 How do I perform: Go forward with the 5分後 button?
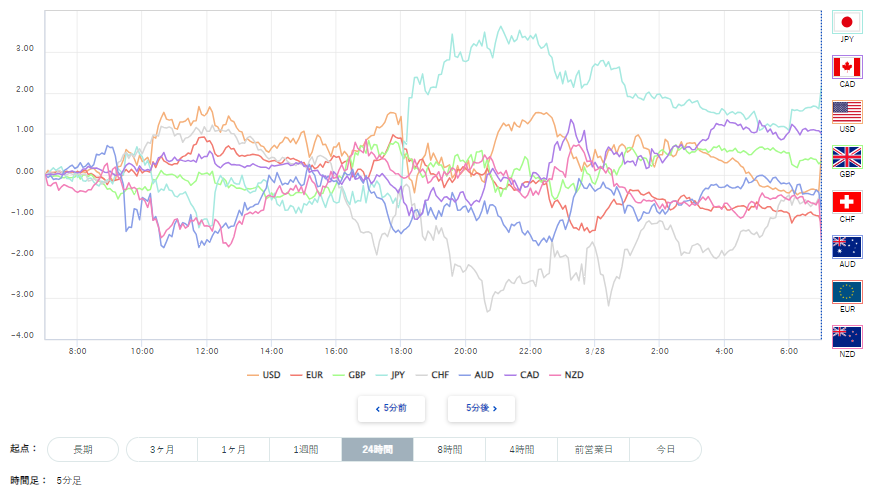[x=482, y=409]
